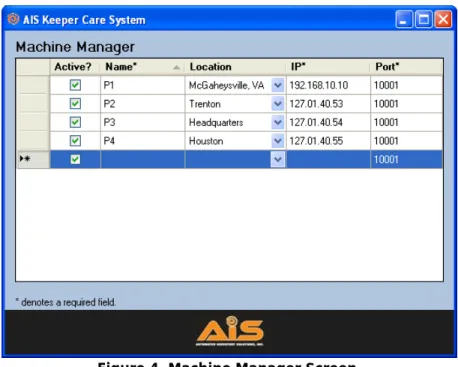This screenshot has width=458, height=367.
Task: Click the sort arrow in Name header
Action: tap(176, 68)
